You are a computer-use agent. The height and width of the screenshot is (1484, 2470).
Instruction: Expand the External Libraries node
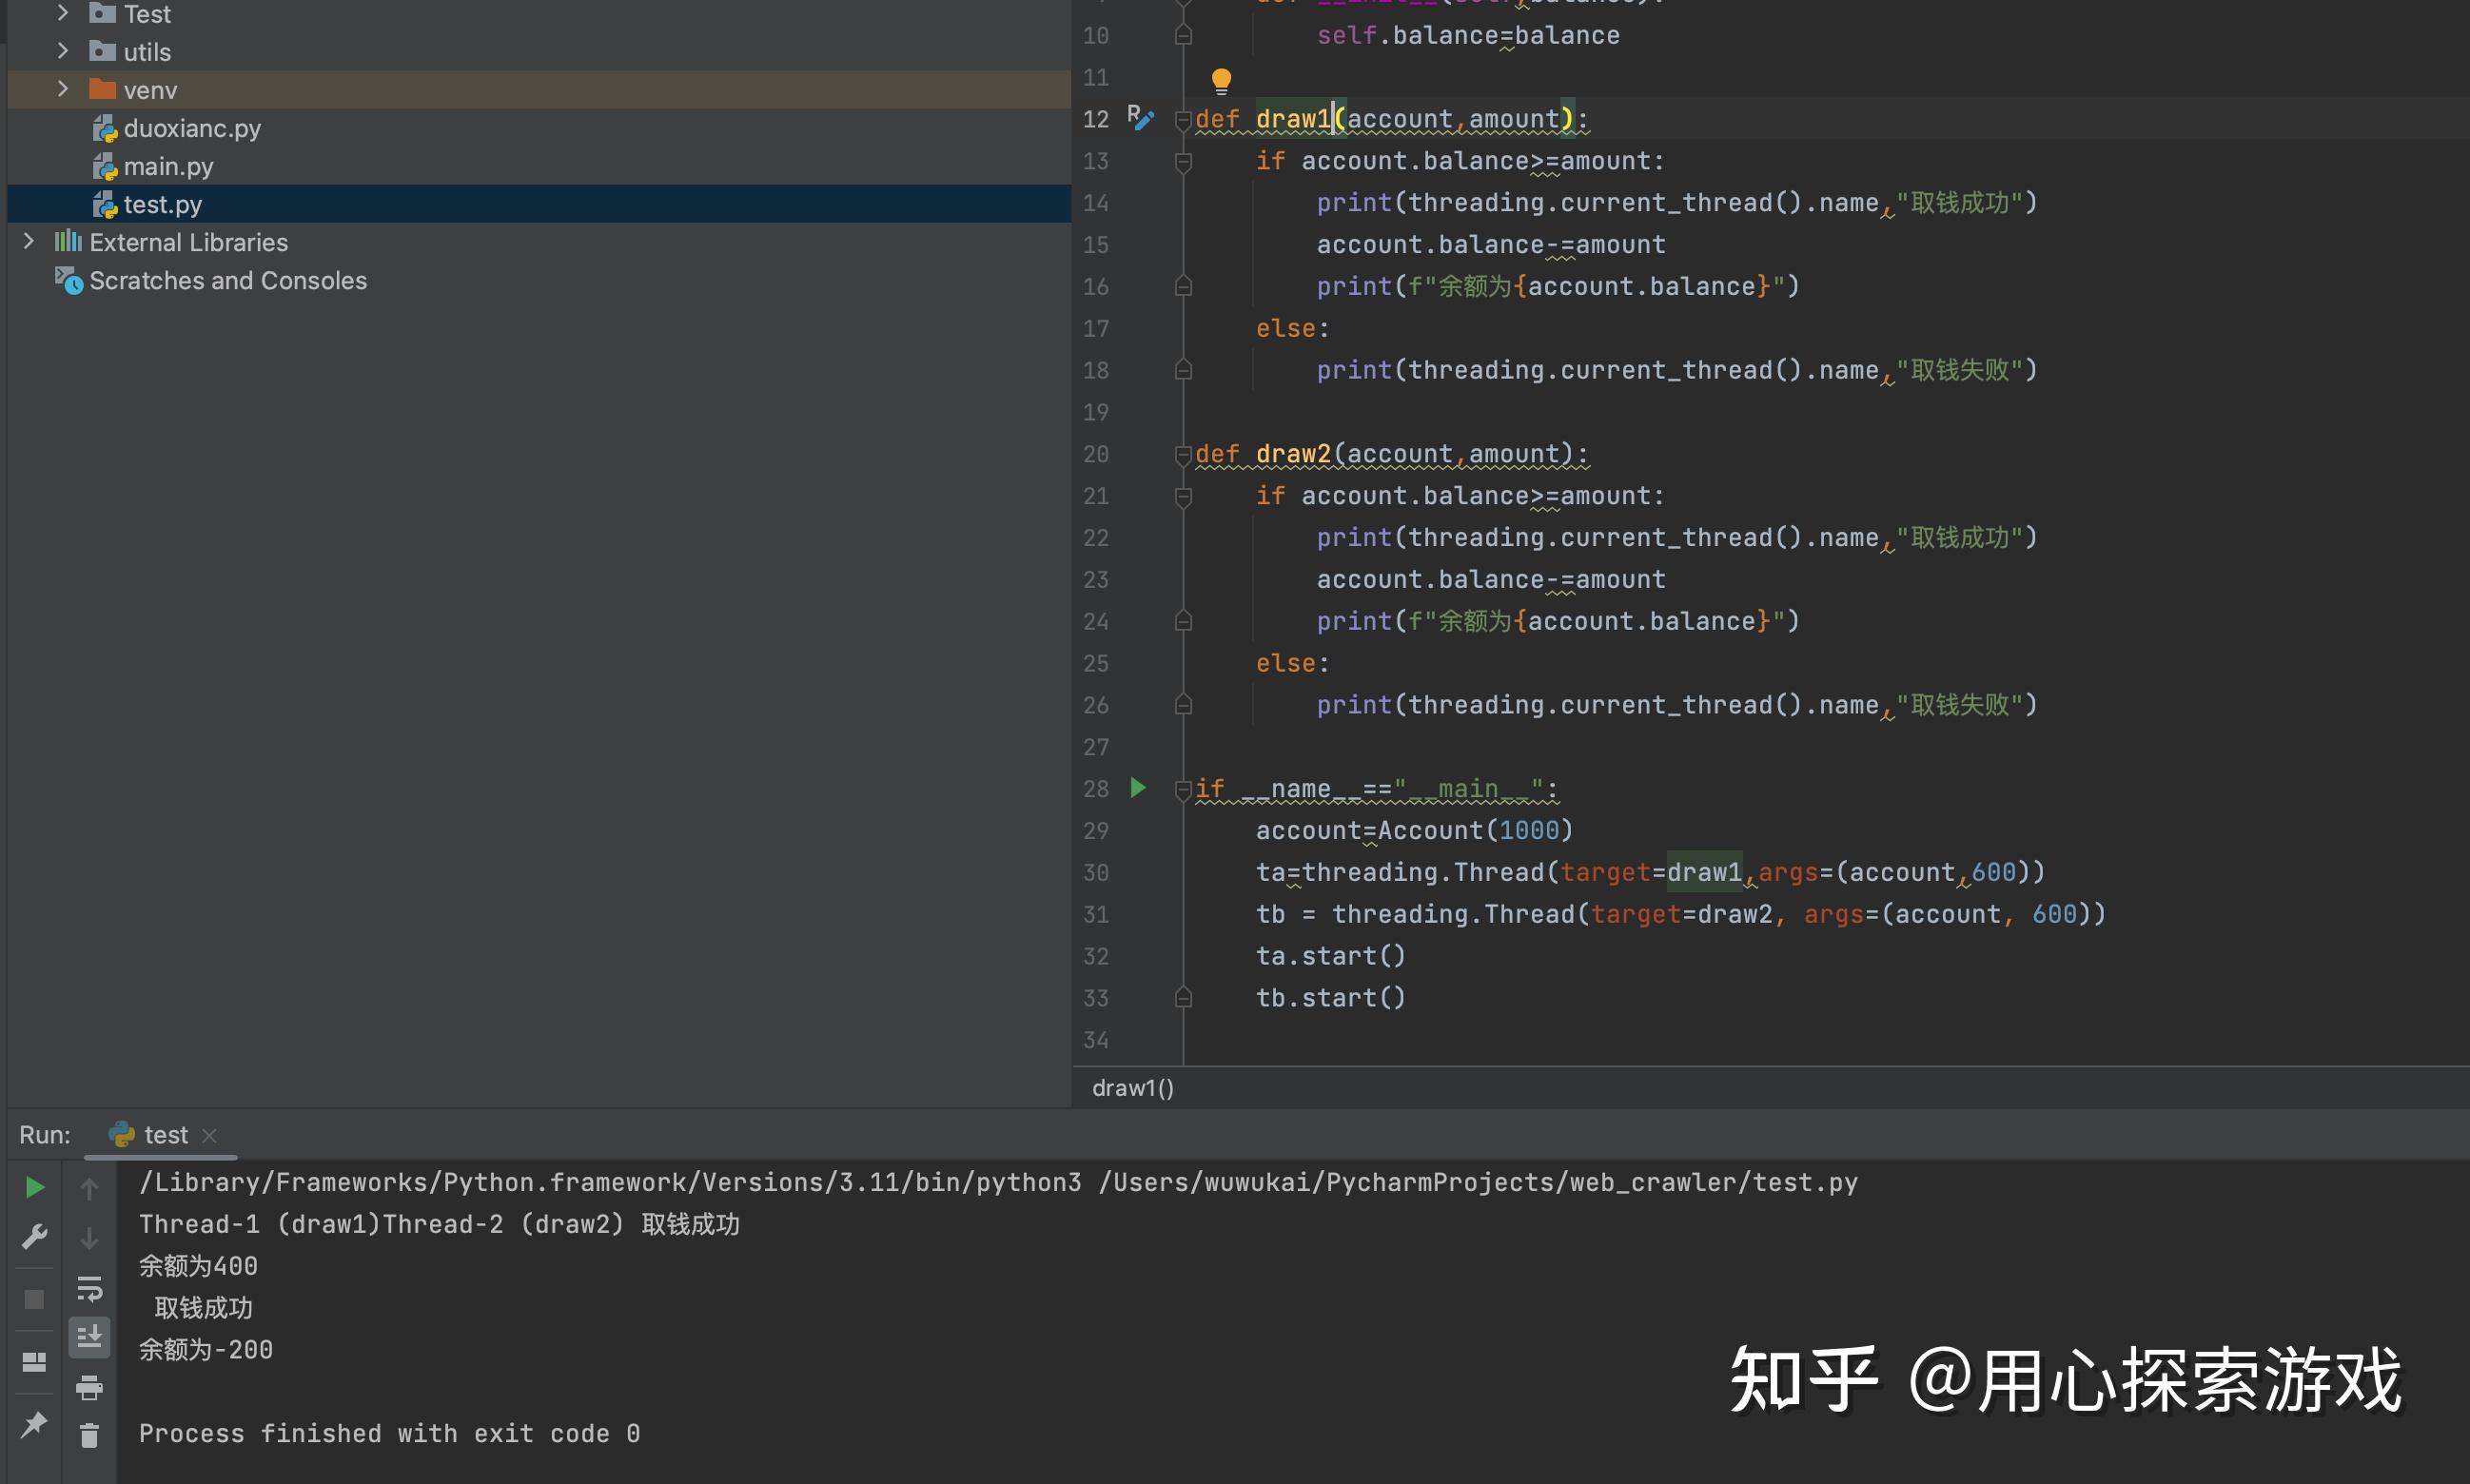pos(29,241)
